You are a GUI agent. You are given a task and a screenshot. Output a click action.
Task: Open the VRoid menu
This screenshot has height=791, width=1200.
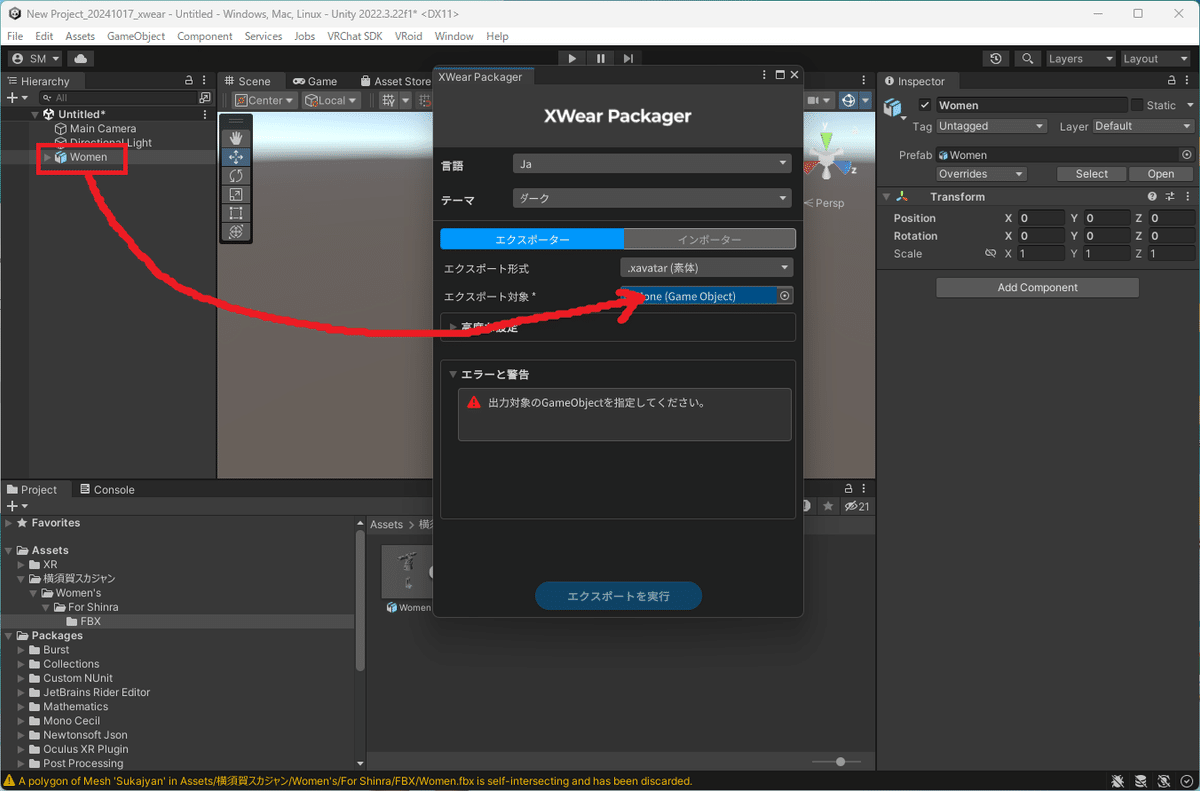[408, 36]
